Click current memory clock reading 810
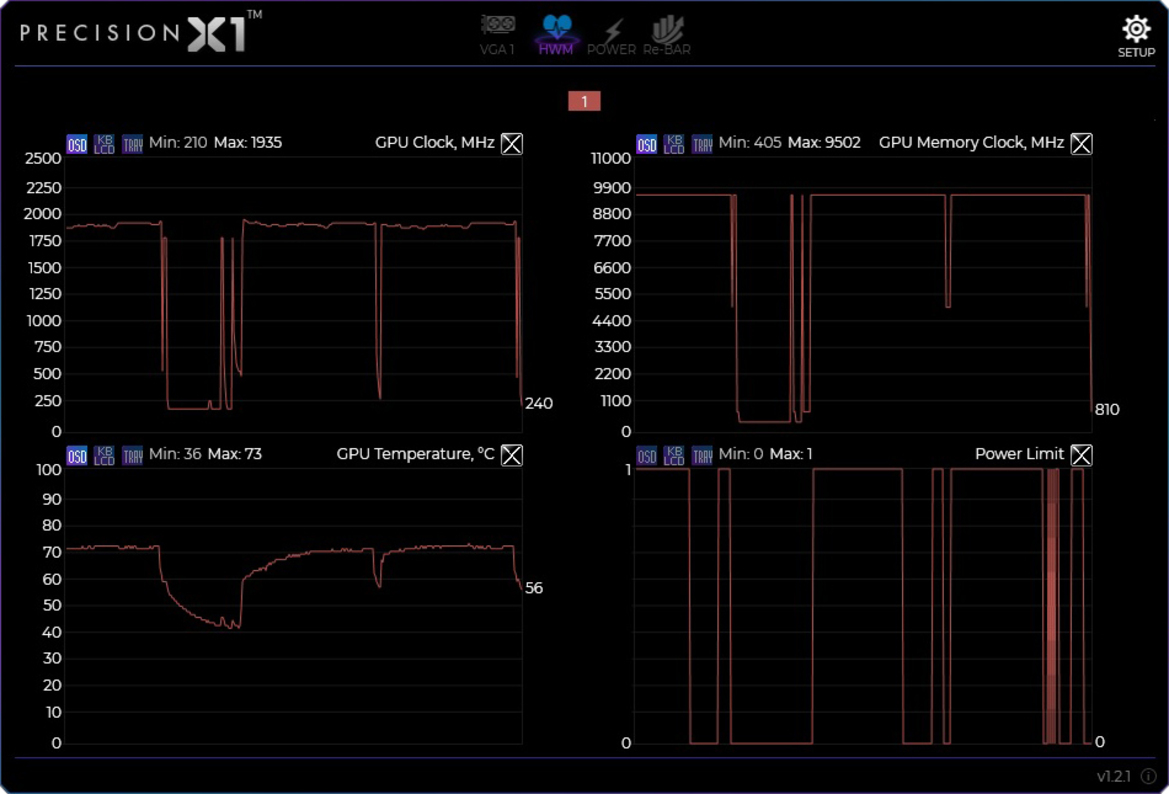This screenshot has height=794, width=1169. tap(1106, 409)
